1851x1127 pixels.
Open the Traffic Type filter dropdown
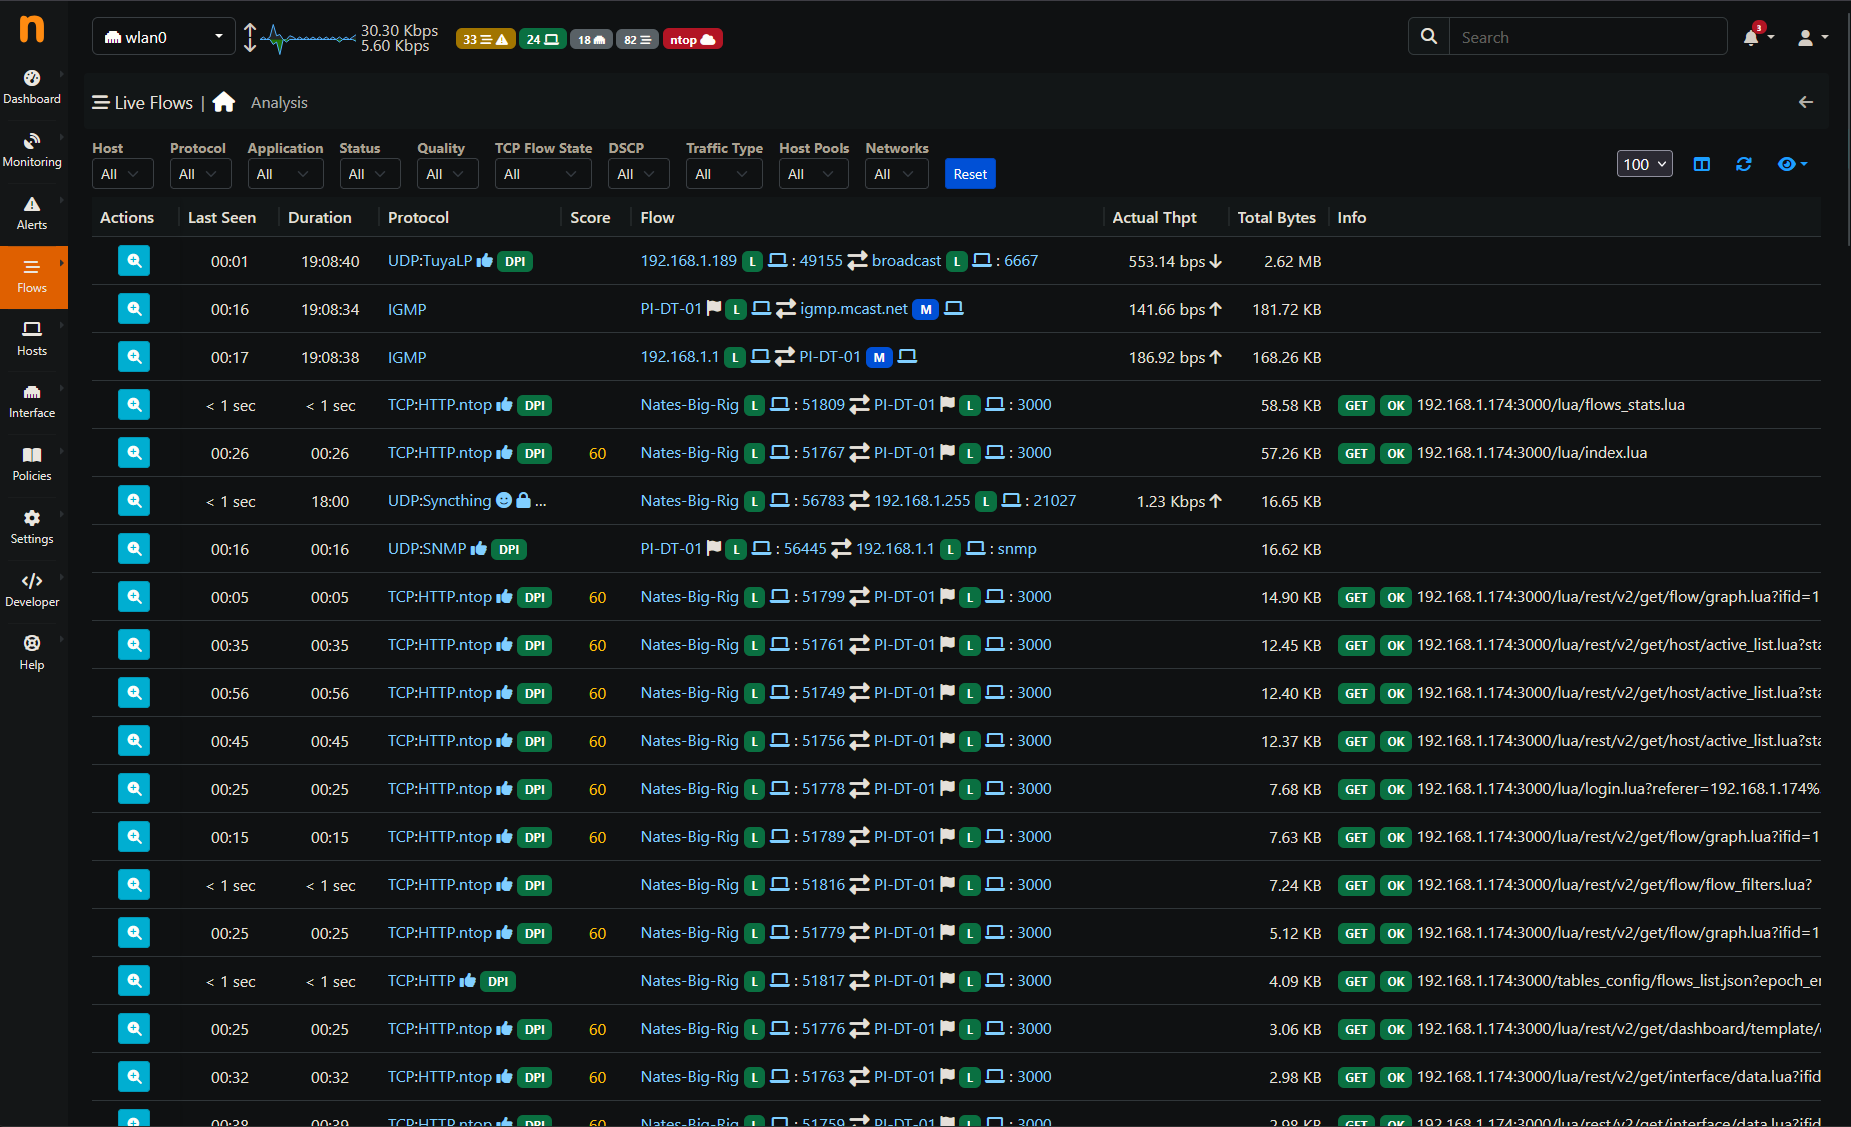point(724,174)
